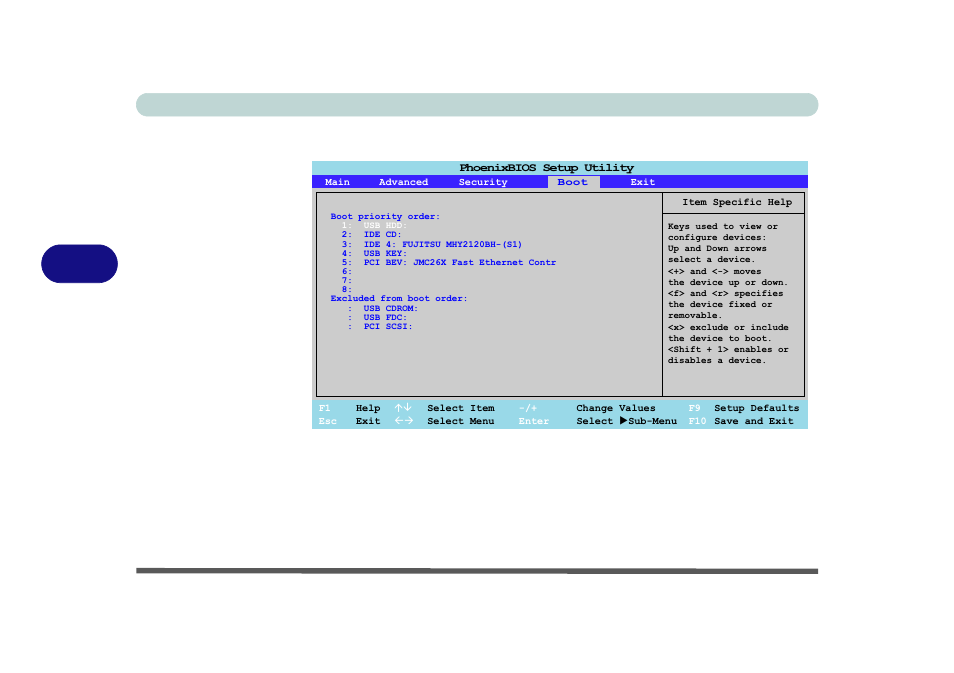Select the Boot tab
This screenshot has width=954, height=673.
[x=573, y=182]
